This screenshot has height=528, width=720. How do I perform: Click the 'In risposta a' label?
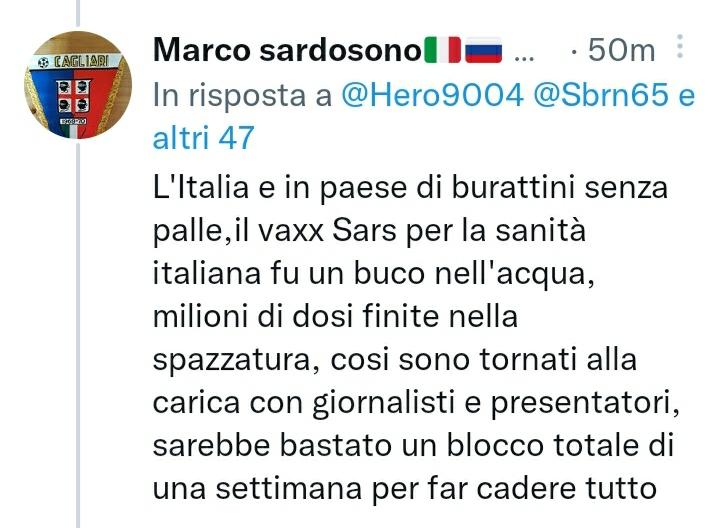tap(242, 96)
